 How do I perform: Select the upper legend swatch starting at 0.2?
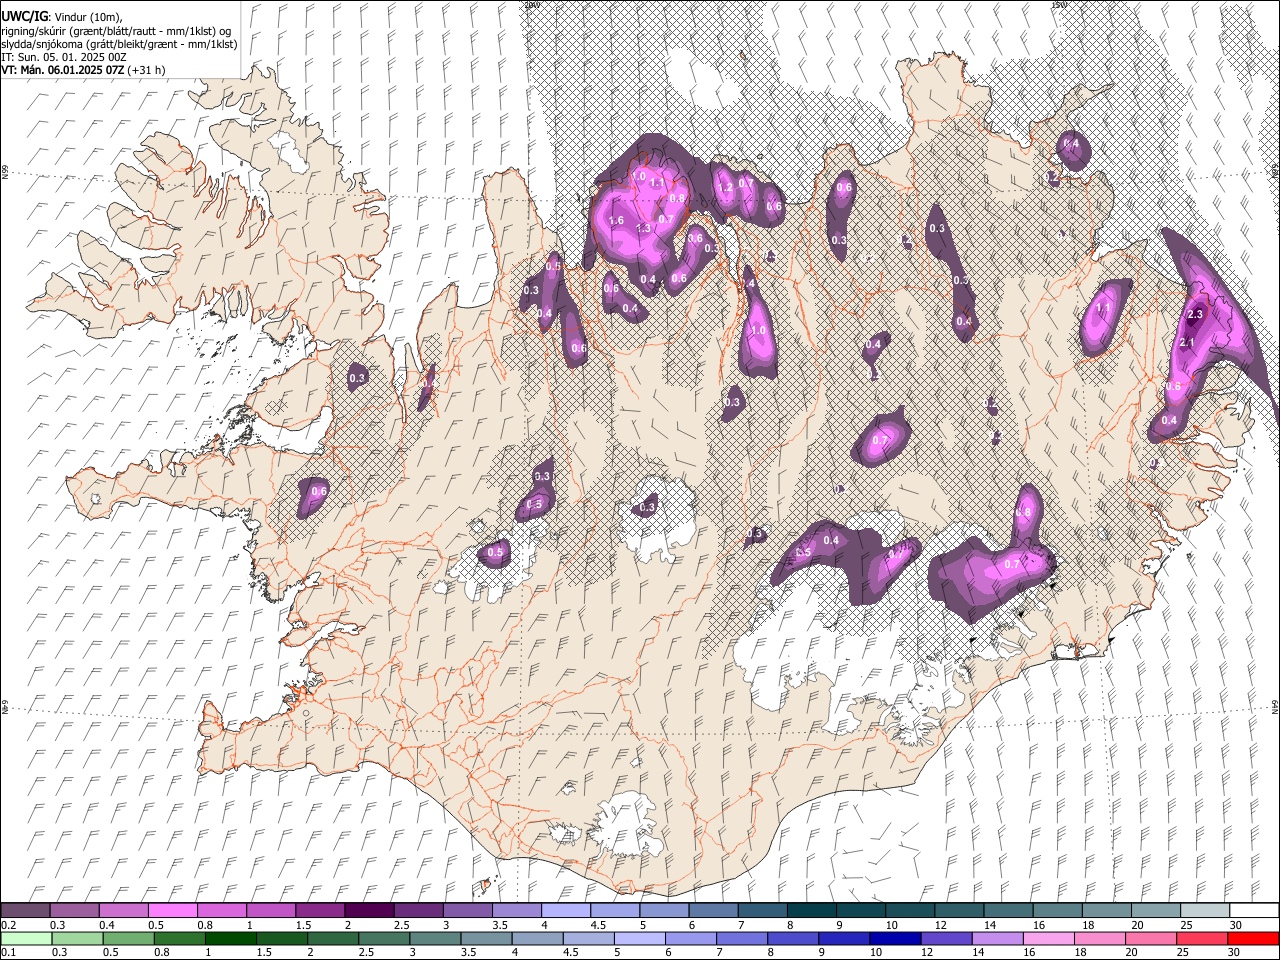coord(25,911)
